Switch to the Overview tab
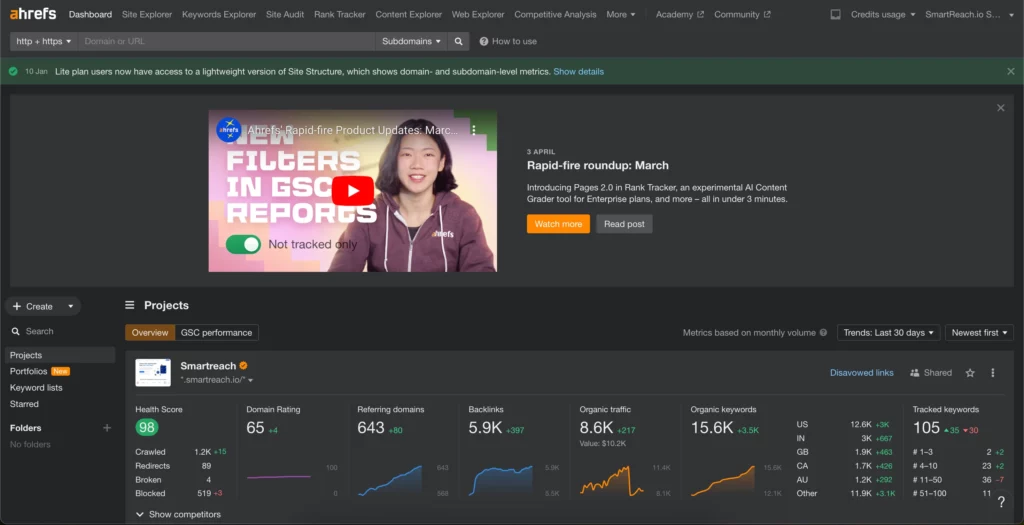This screenshot has height=525, width=1024. 150,332
